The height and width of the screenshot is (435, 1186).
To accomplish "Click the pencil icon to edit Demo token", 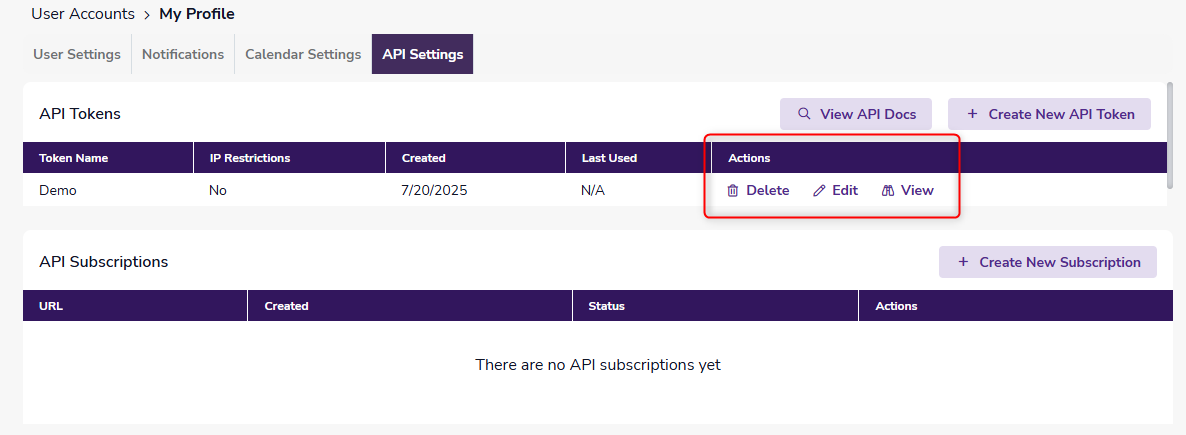I will coord(820,191).
